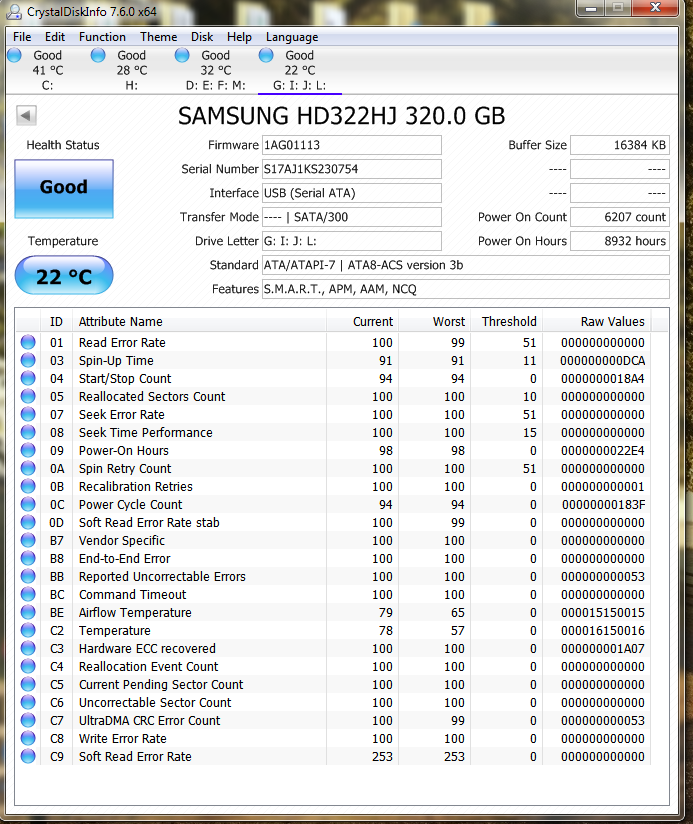This screenshot has height=824, width=693.
Task: Click the previous disk arrow button
Action: (26, 115)
